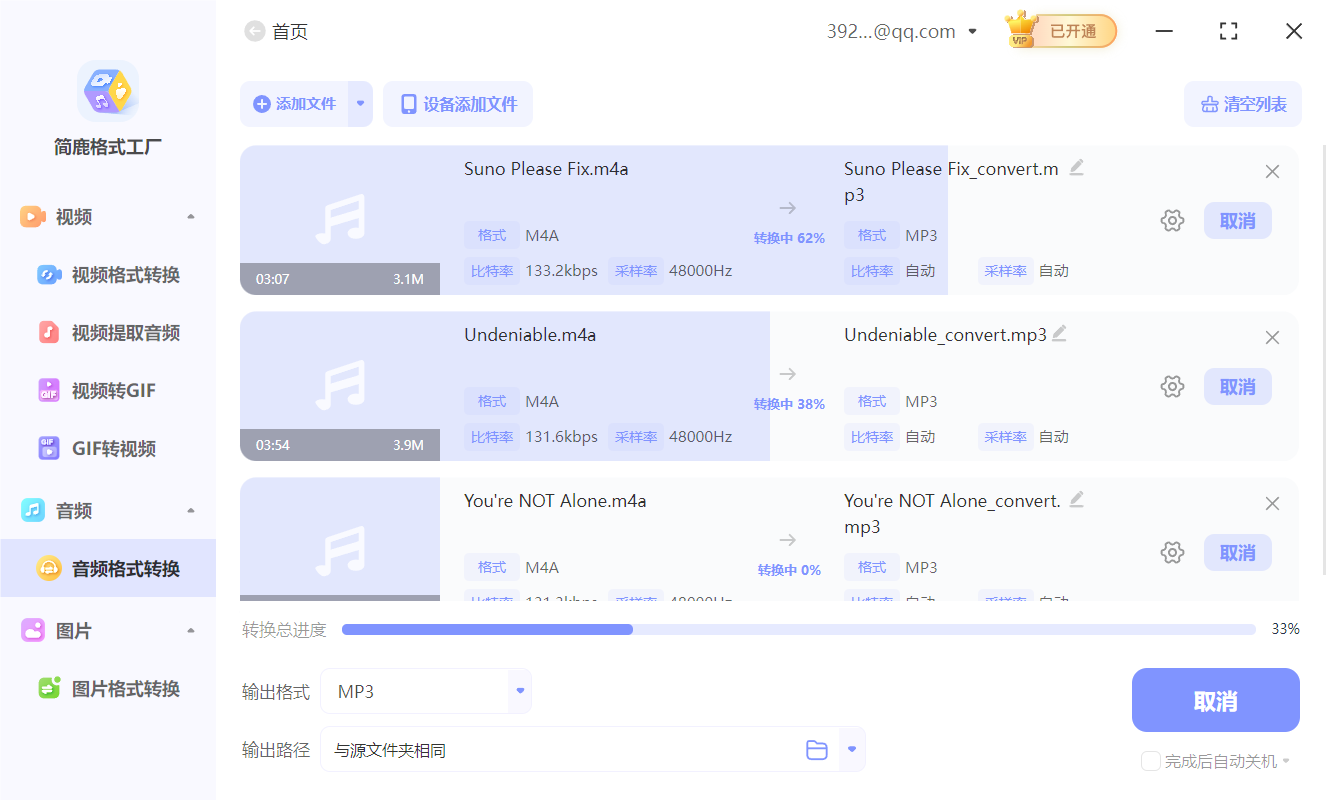Expand the shutdown option dropdown arrow
Viewport: 1326px width, 800px height.
1285,761
